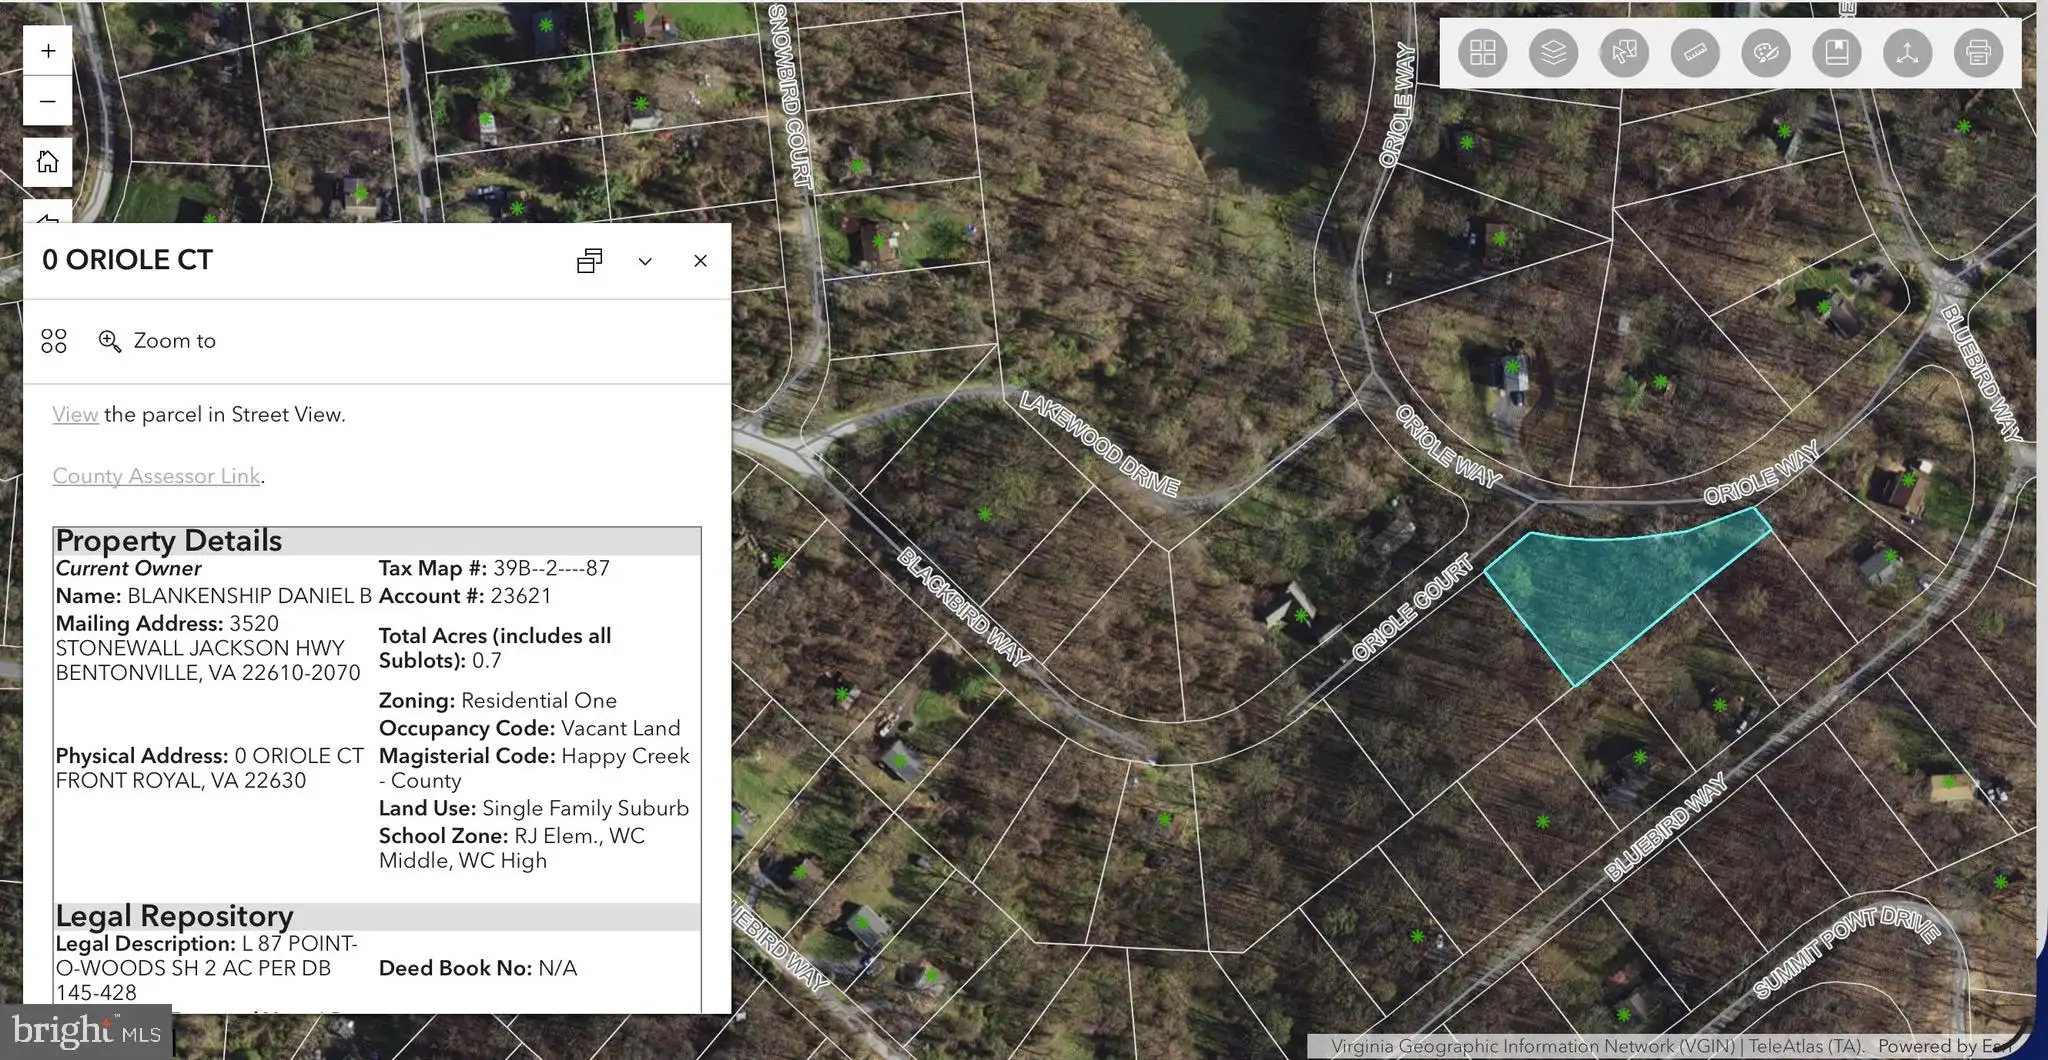Dock the 0 ORIOLE CT popup
Image resolution: width=2048 pixels, height=1060 pixels.
click(590, 261)
